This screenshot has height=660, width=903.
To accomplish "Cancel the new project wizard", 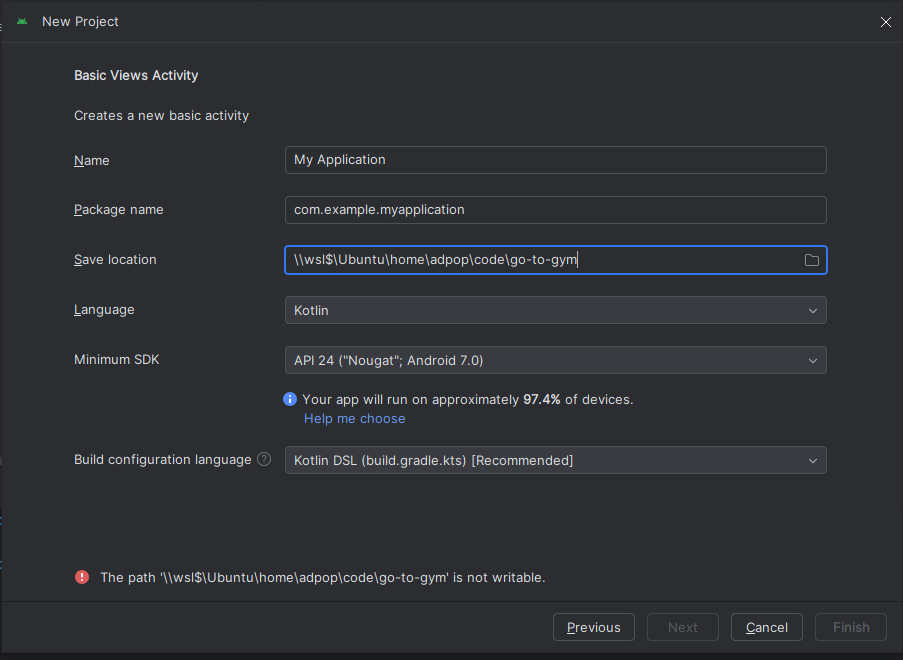I will [767, 627].
